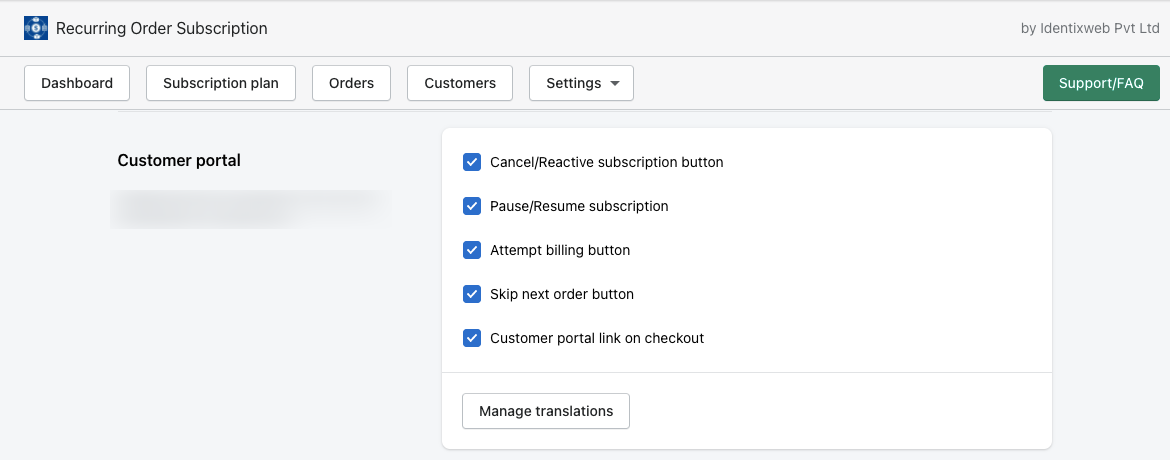Click the Recurring Order Subscription app logo

click(36, 28)
